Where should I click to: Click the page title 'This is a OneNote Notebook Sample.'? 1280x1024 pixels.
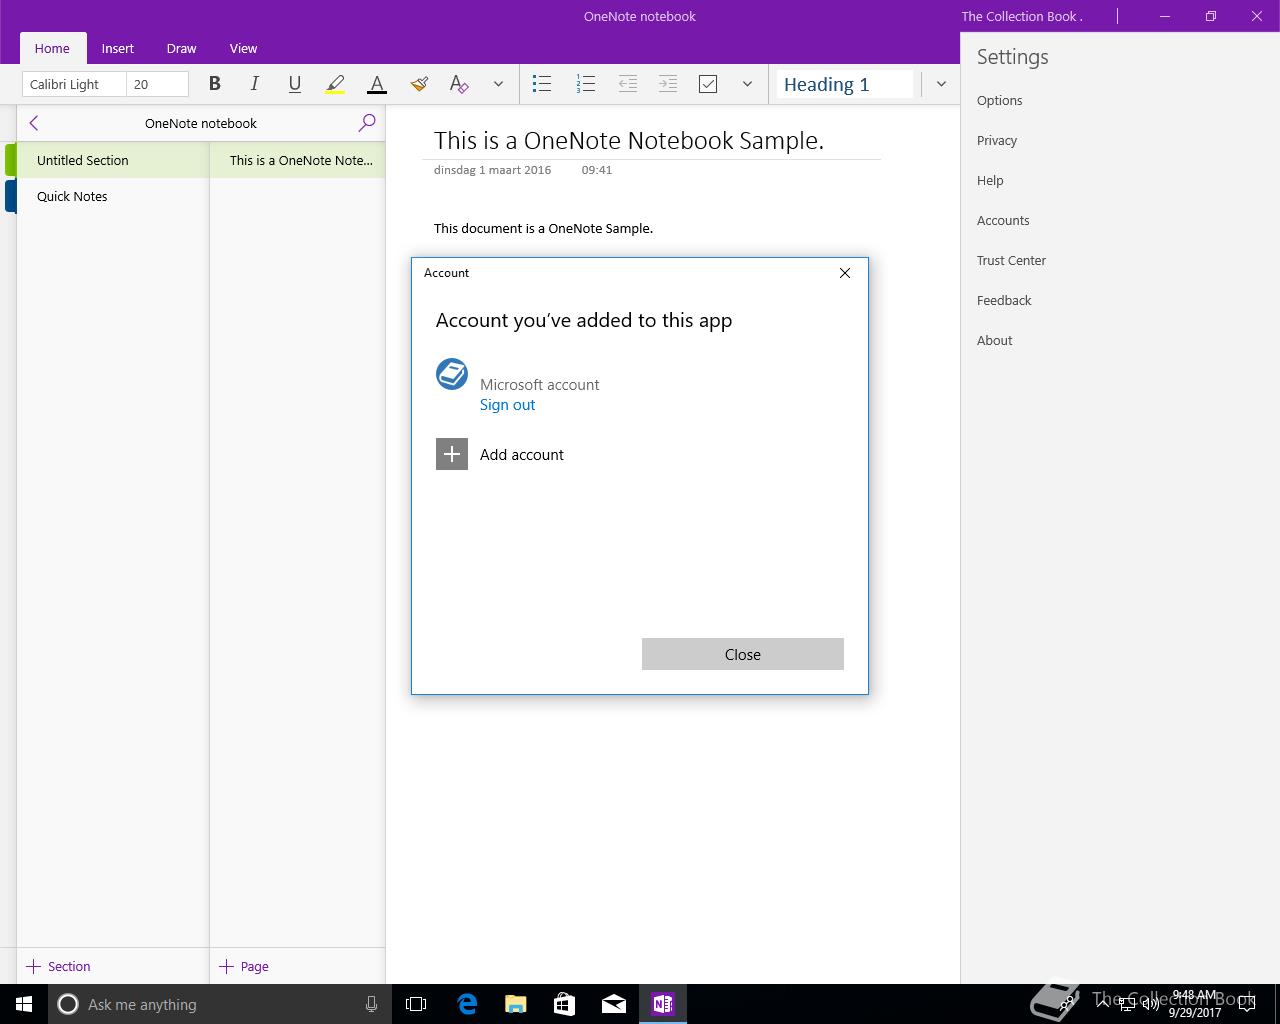[x=629, y=140]
